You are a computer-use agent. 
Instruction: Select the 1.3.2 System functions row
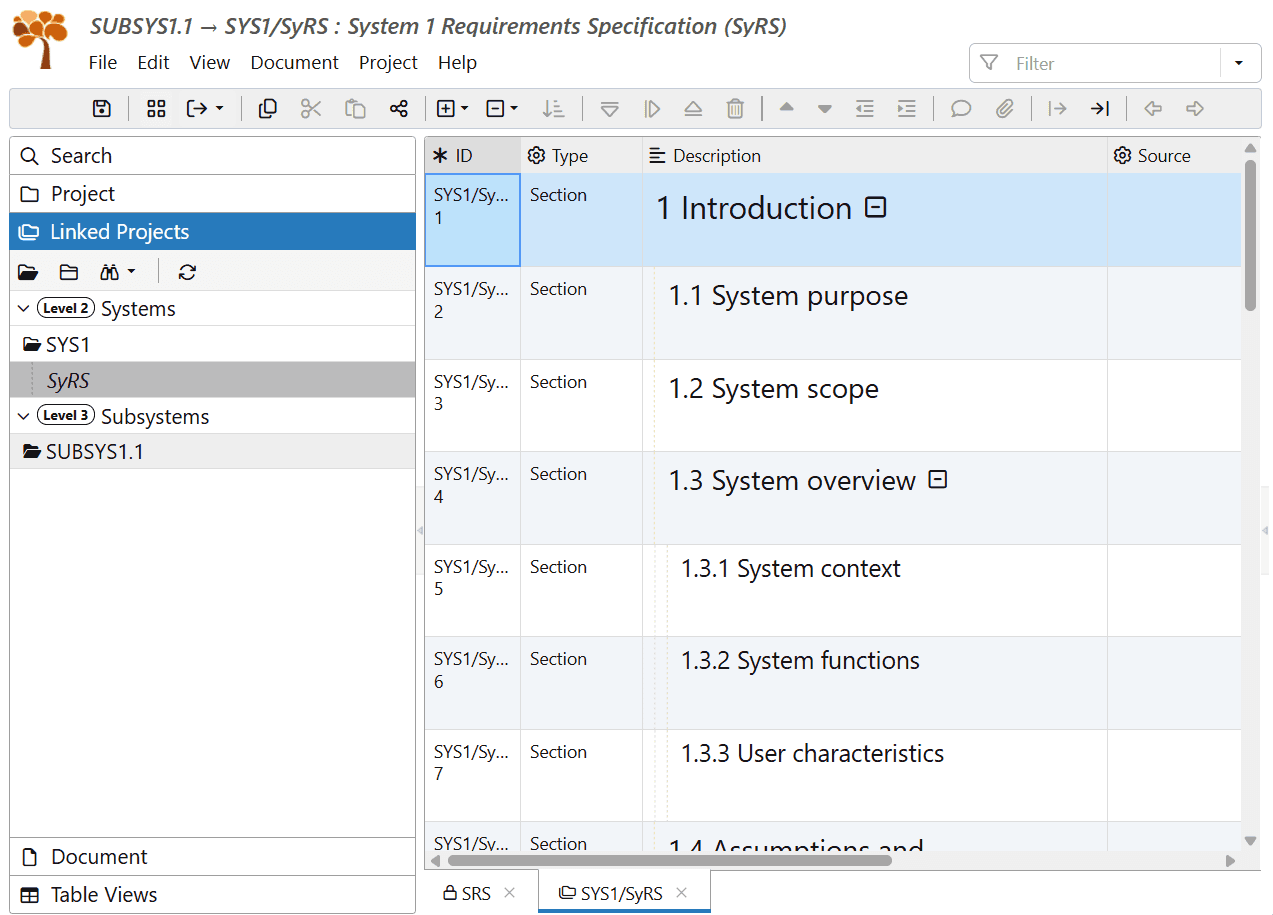833,683
